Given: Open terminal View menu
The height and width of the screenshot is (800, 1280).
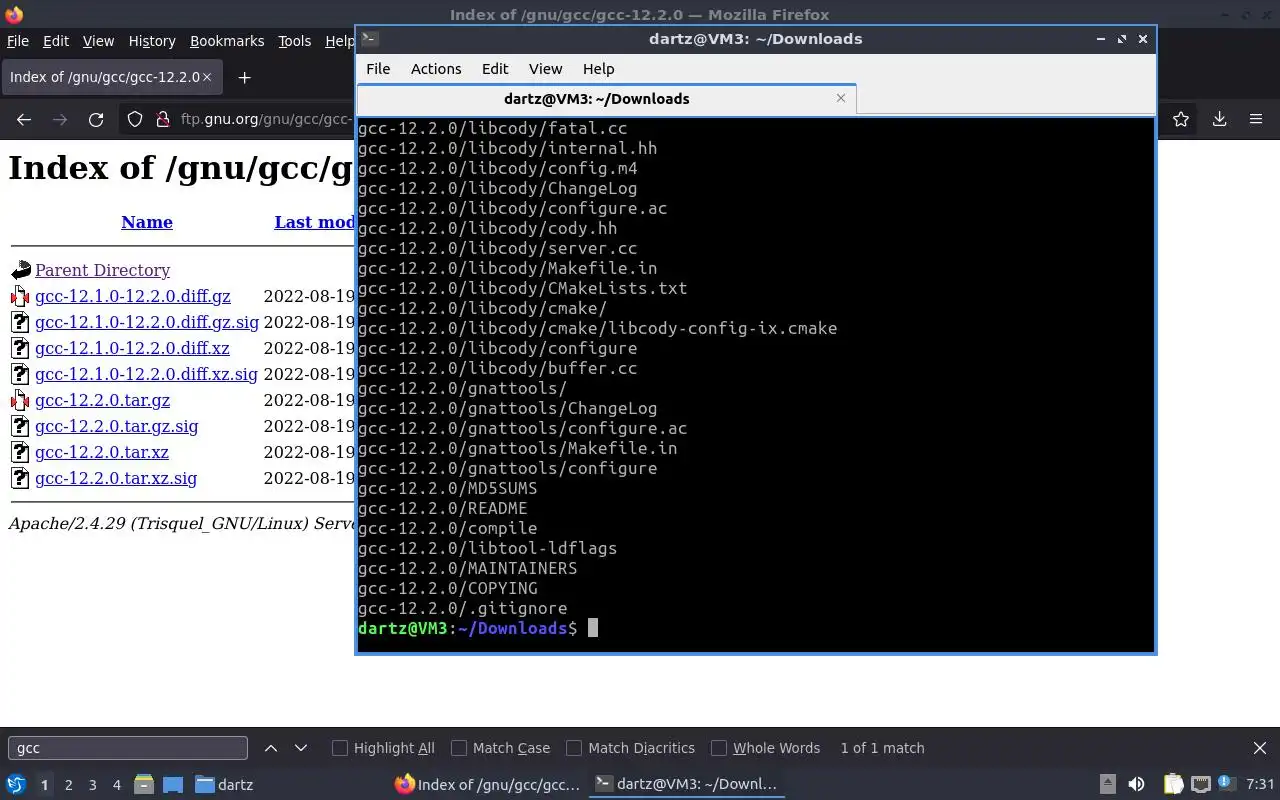Looking at the screenshot, I should [545, 69].
